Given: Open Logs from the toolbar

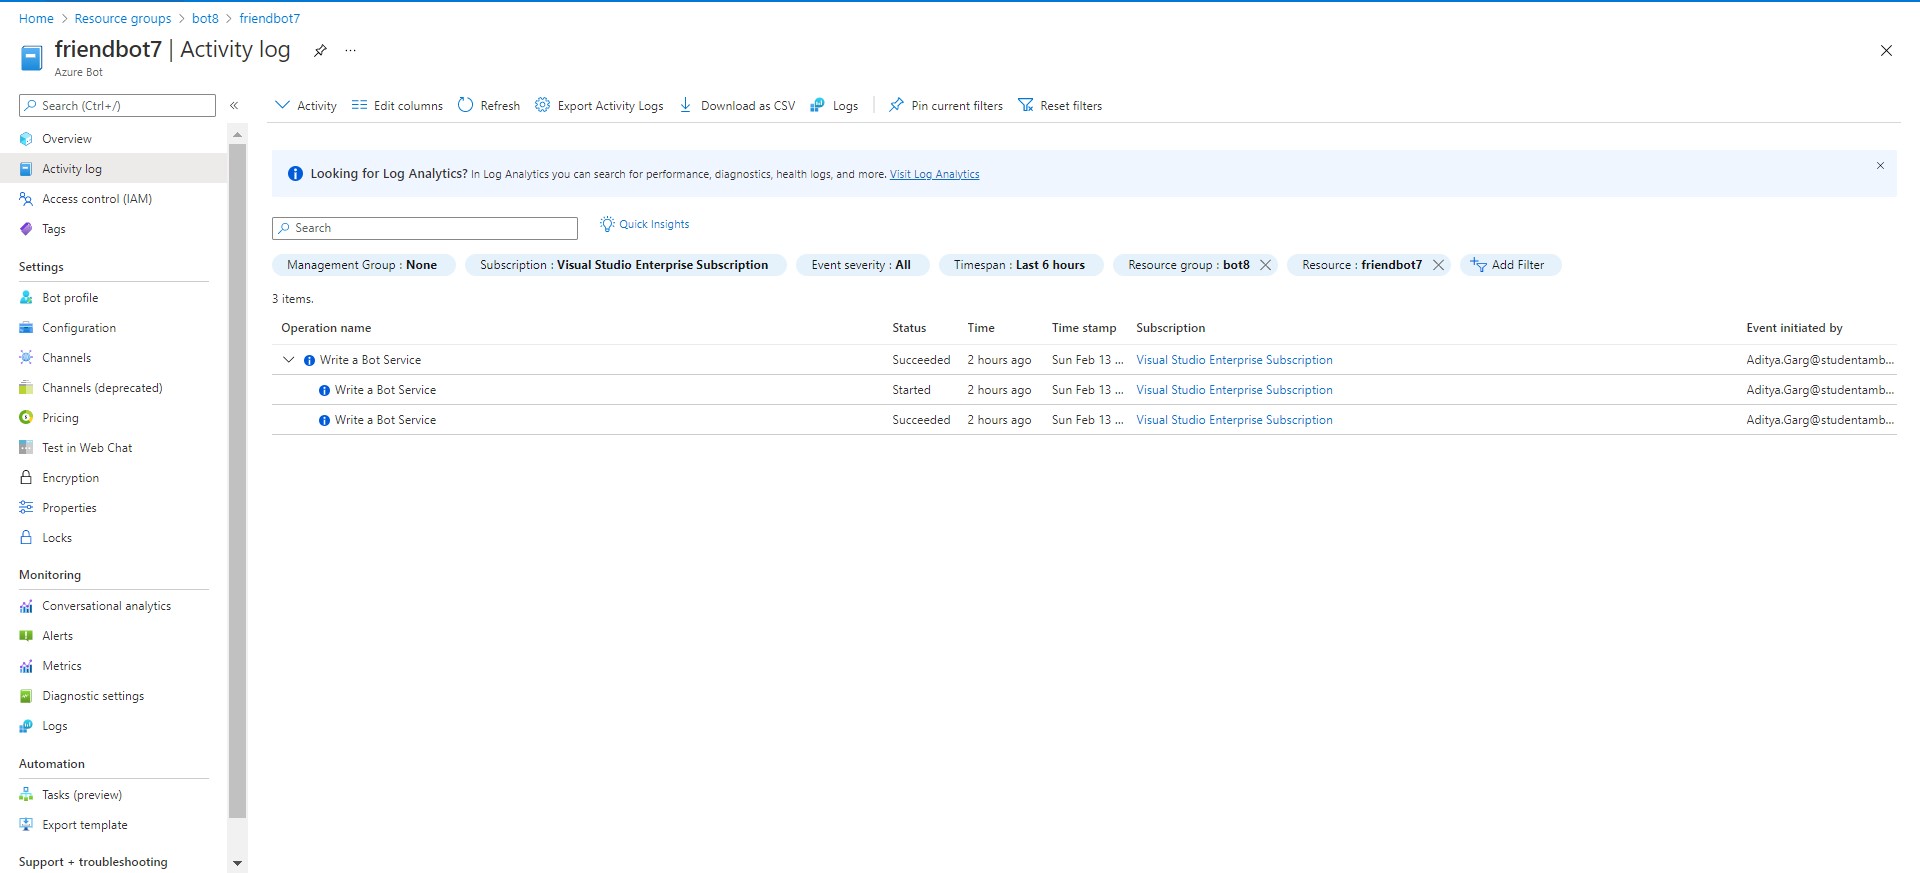Looking at the screenshot, I should 834,105.
